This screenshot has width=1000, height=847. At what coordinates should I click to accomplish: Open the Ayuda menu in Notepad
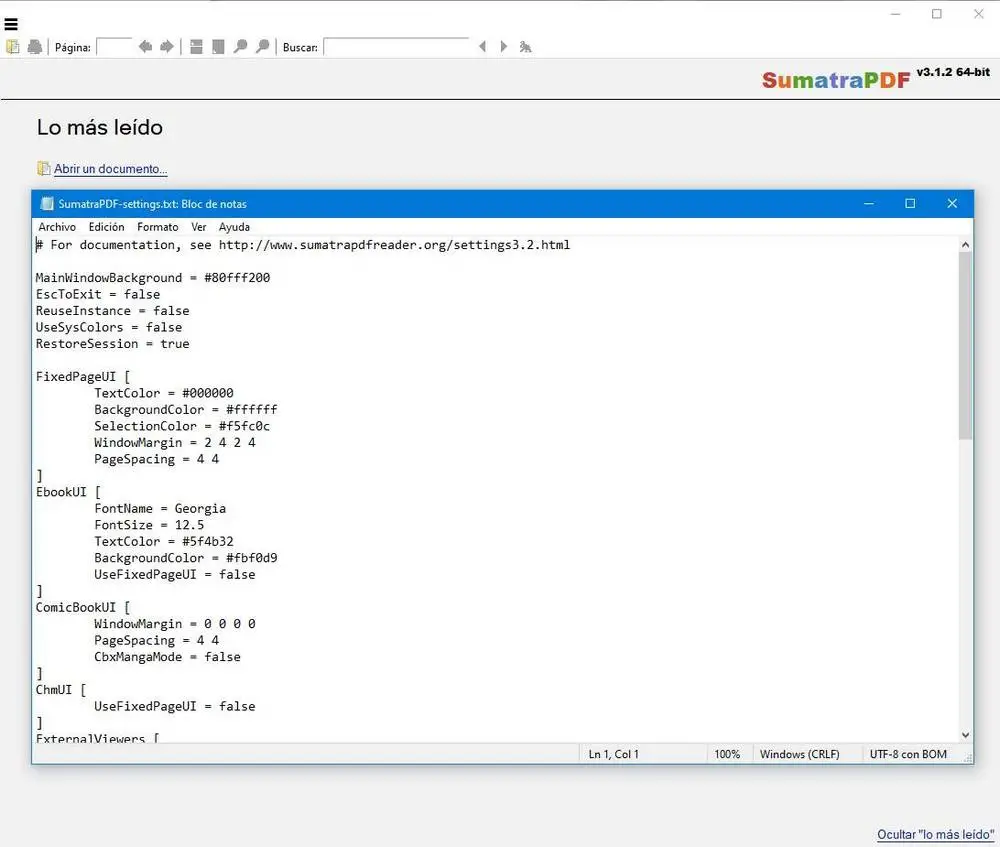click(x=234, y=227)
